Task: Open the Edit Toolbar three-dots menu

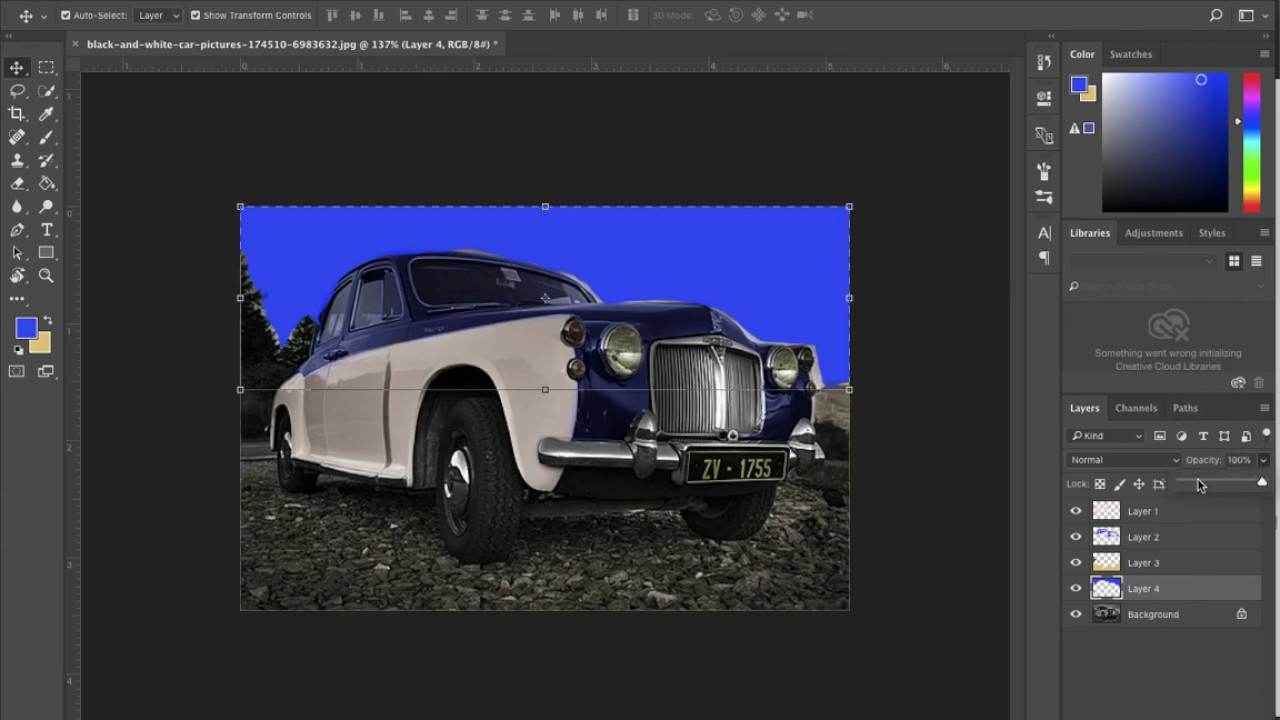Action: click(x=17, y=298)
